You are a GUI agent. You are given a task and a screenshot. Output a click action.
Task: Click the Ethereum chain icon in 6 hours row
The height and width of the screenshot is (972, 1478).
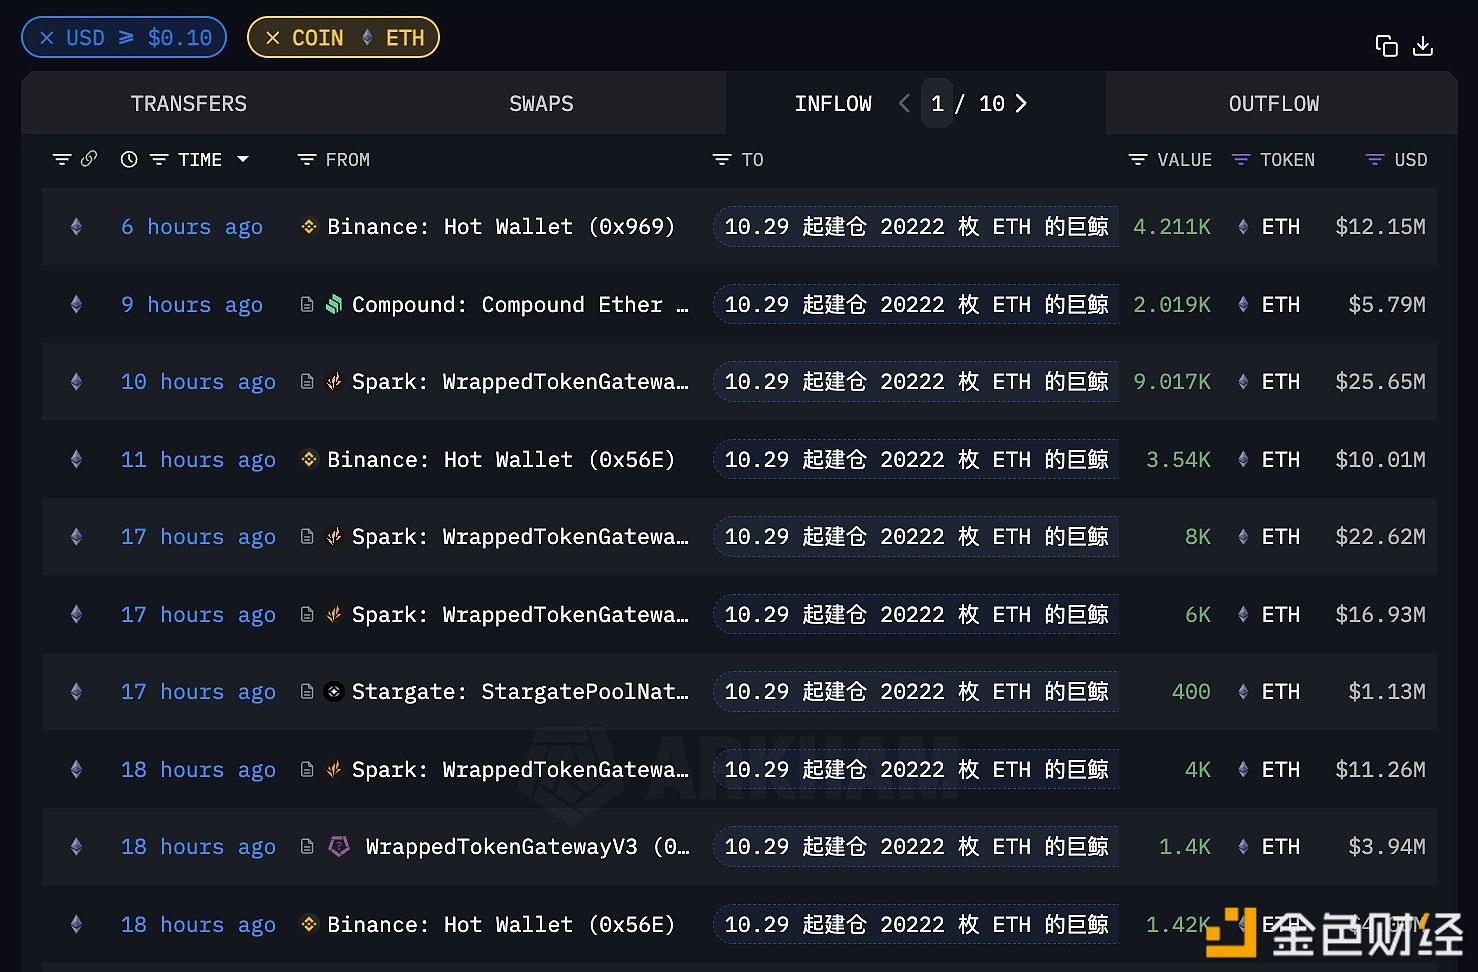coord(76,227)
